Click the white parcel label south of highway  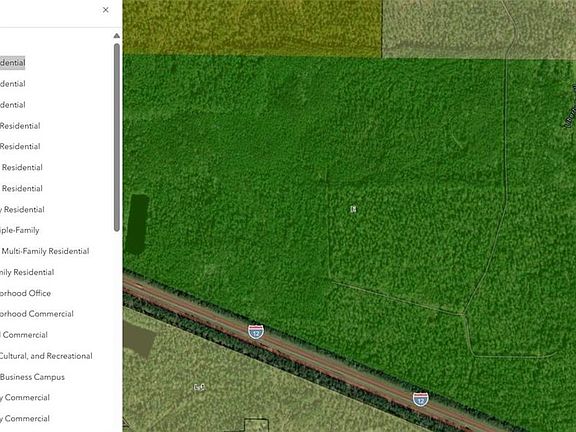tap(199, 387)
